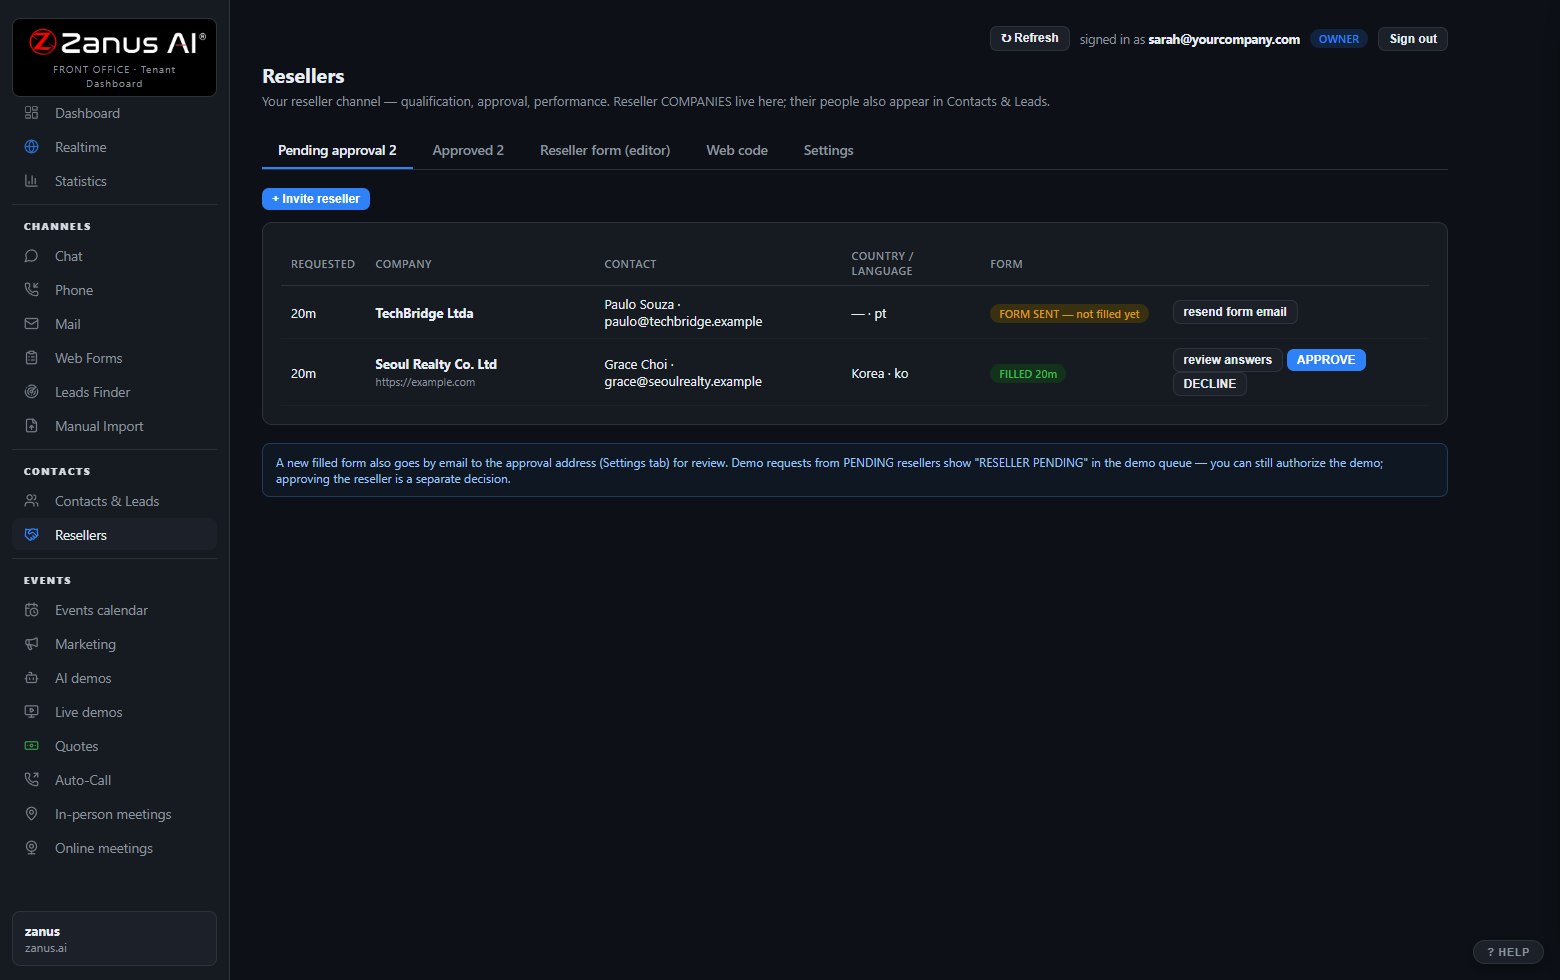This screenshot has width=1560, height=980.
Task: Click the Dashboard grid icon in sidebar
Action: pos(31,113)
